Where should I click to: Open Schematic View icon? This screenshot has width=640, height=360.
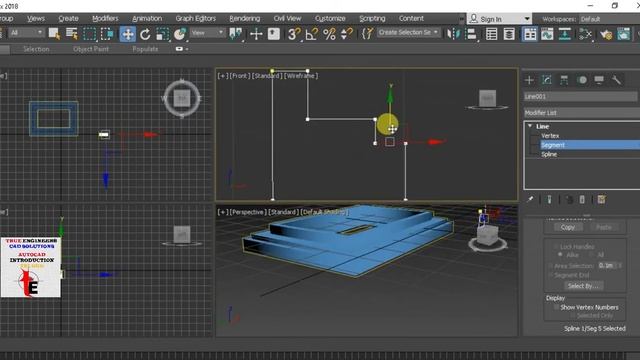point(564,34)
